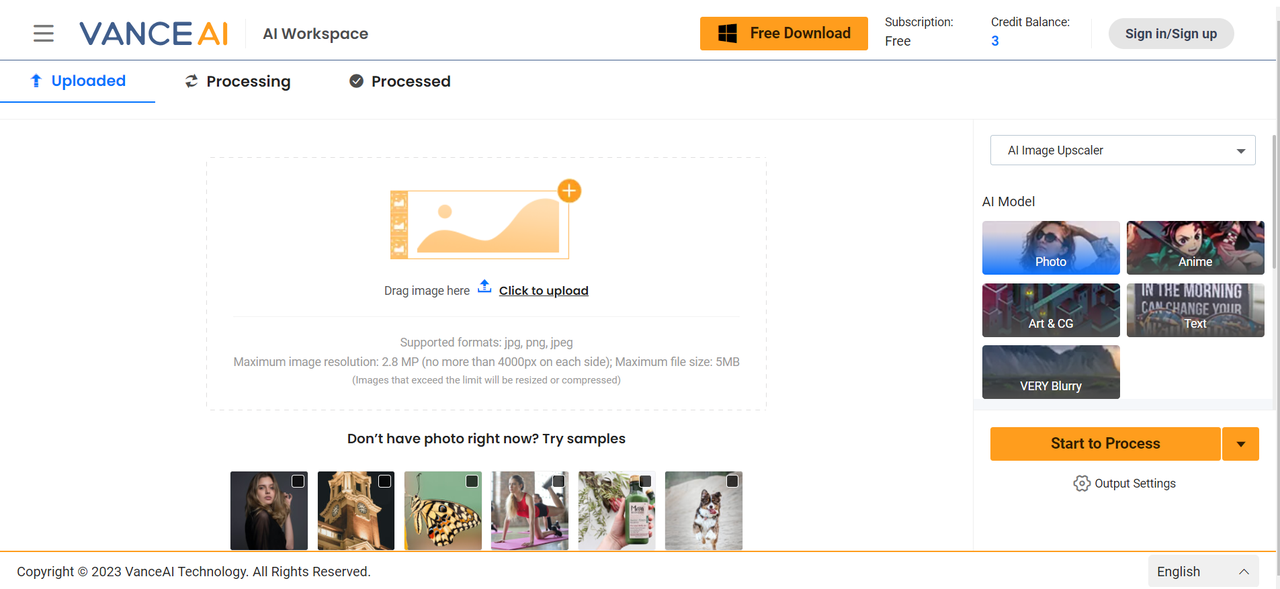This screenshot has width=1280, height=589.
Task: Check the butterfly sample image checkbox
Action: coord(472,481)
